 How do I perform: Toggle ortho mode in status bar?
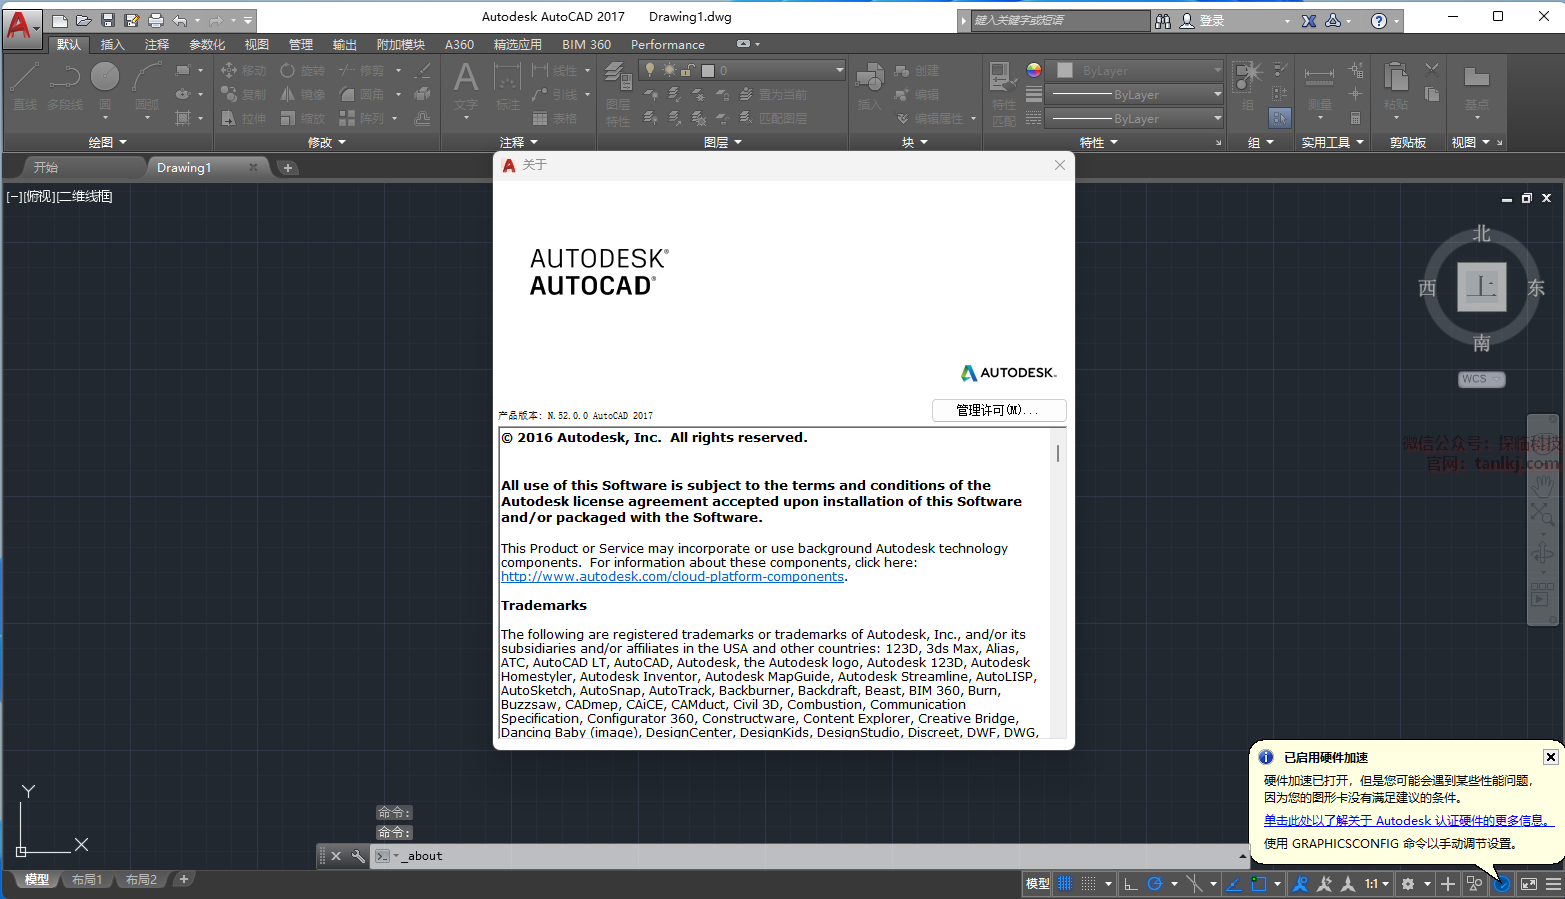[x=1131, y=884]
